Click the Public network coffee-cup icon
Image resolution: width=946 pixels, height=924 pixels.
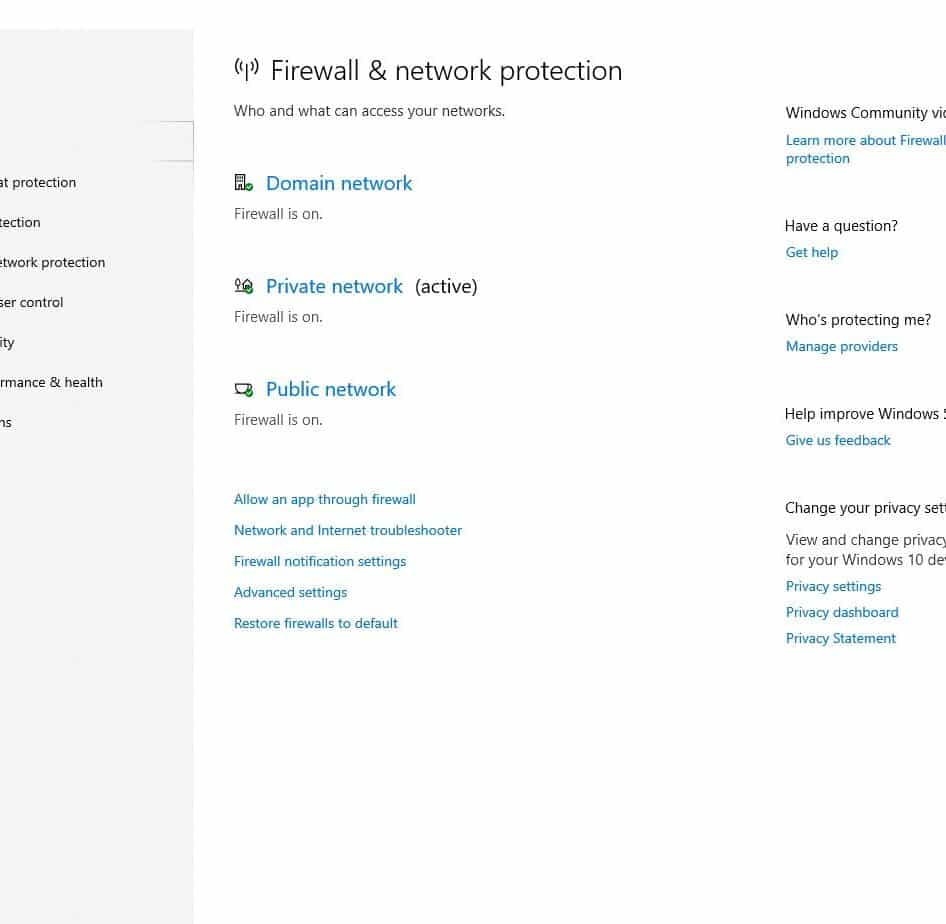tap(244, 390)
